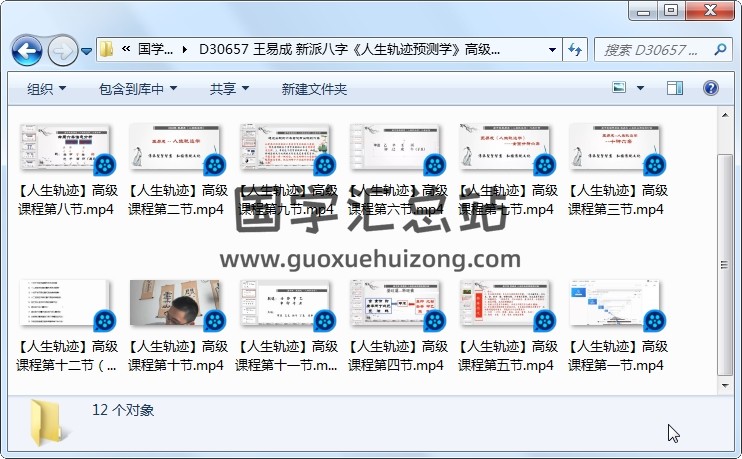Click folder icon in the address bar
The width and height of the screenshot is (742, 459).
tap(107, 49)
